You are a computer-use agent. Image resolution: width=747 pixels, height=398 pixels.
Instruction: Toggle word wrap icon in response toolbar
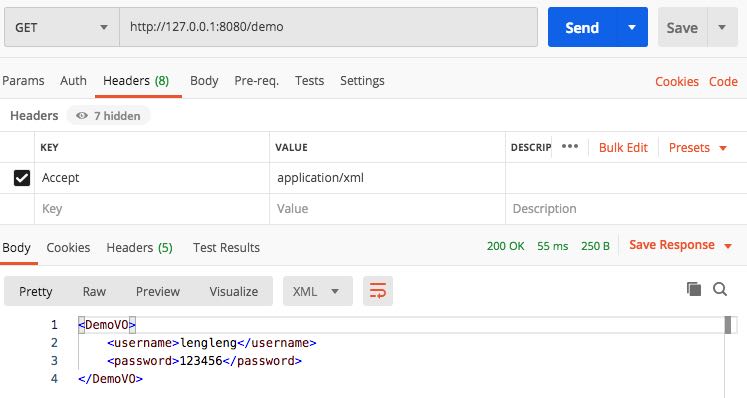pyautogui.click(x=378, y=291)
